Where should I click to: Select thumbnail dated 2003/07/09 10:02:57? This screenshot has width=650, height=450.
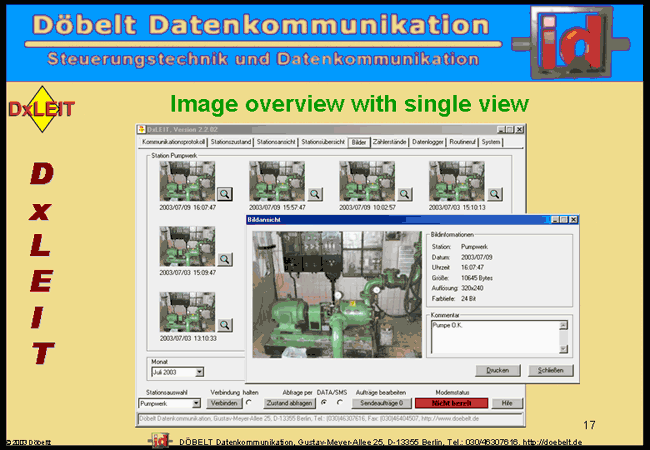(367, 181)
